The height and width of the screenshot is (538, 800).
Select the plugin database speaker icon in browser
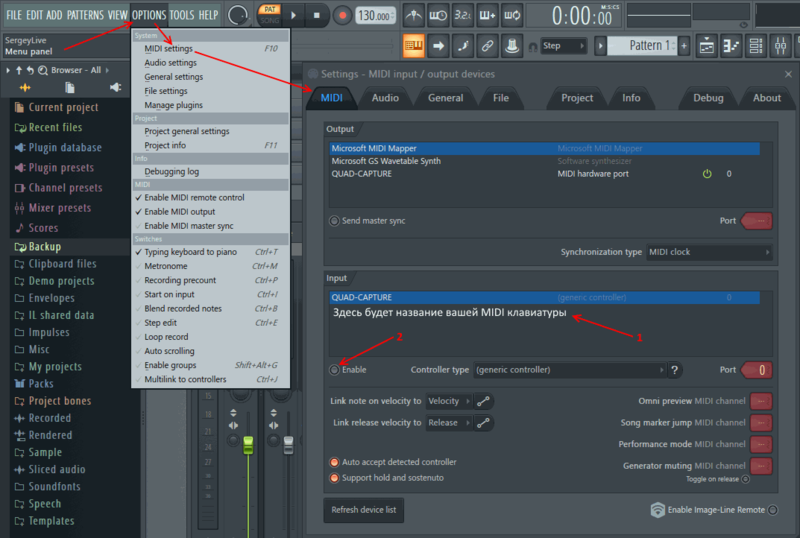click(x=117, y=88)
